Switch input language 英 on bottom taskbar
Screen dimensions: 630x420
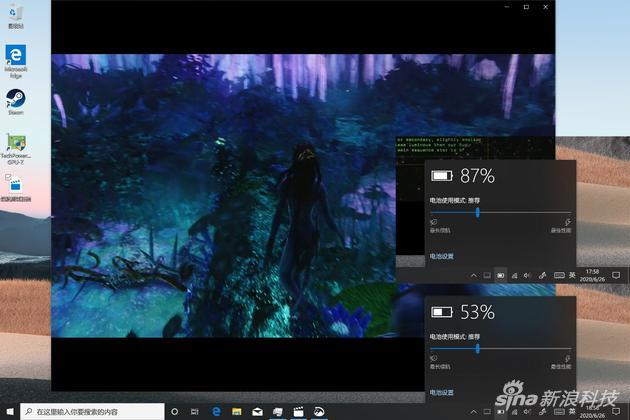click(x=572, y=412)
